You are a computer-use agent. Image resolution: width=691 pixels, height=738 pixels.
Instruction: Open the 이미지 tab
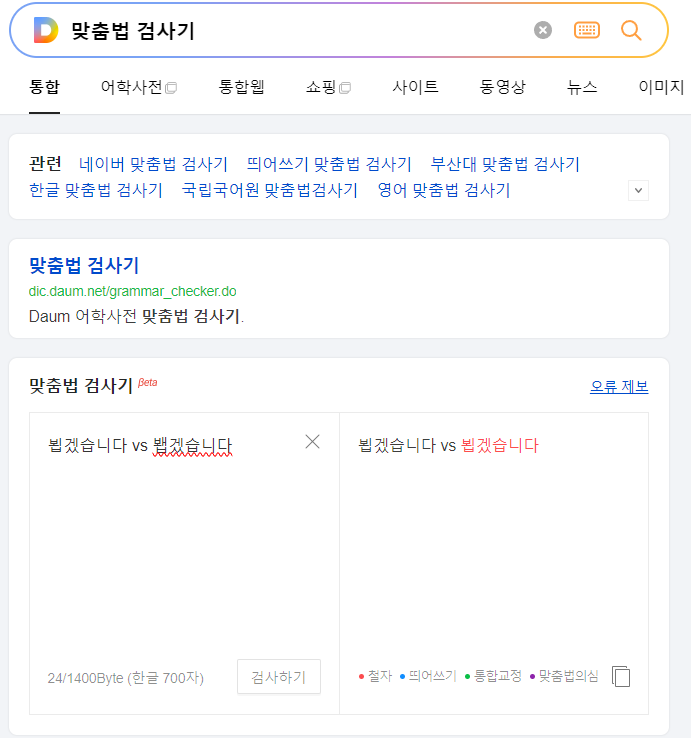pos(661,87)
